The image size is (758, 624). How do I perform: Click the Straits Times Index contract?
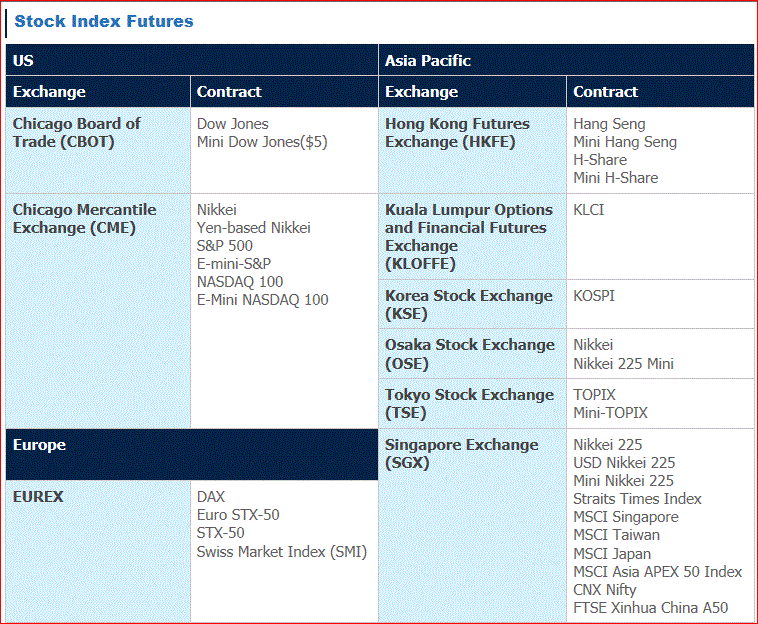pyautogui.click(x=637, y=499)
